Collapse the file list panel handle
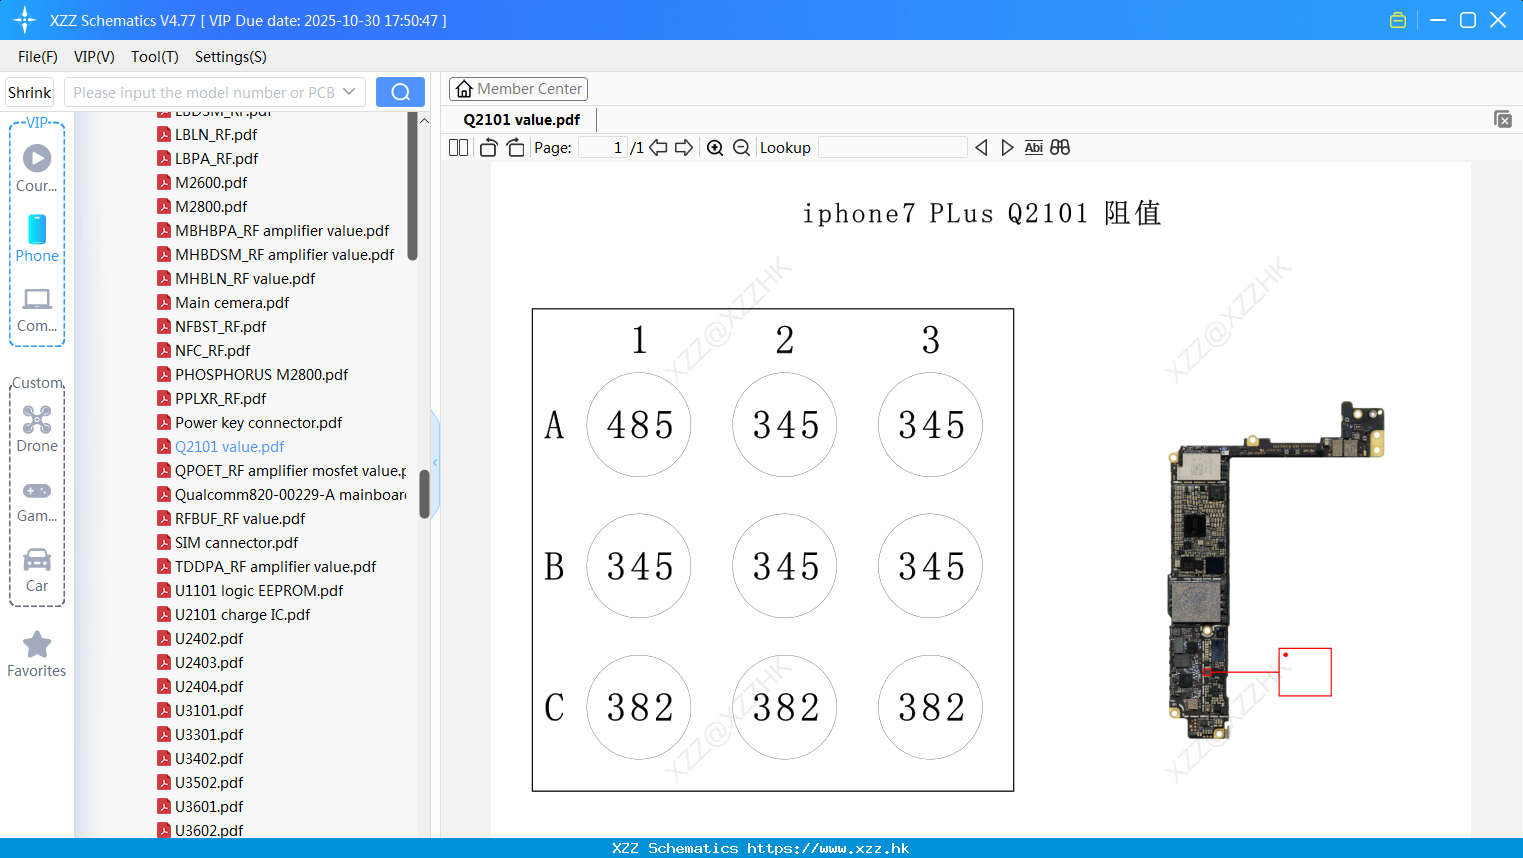Viewport: 1523px width, 858px height. click(435, 462)
